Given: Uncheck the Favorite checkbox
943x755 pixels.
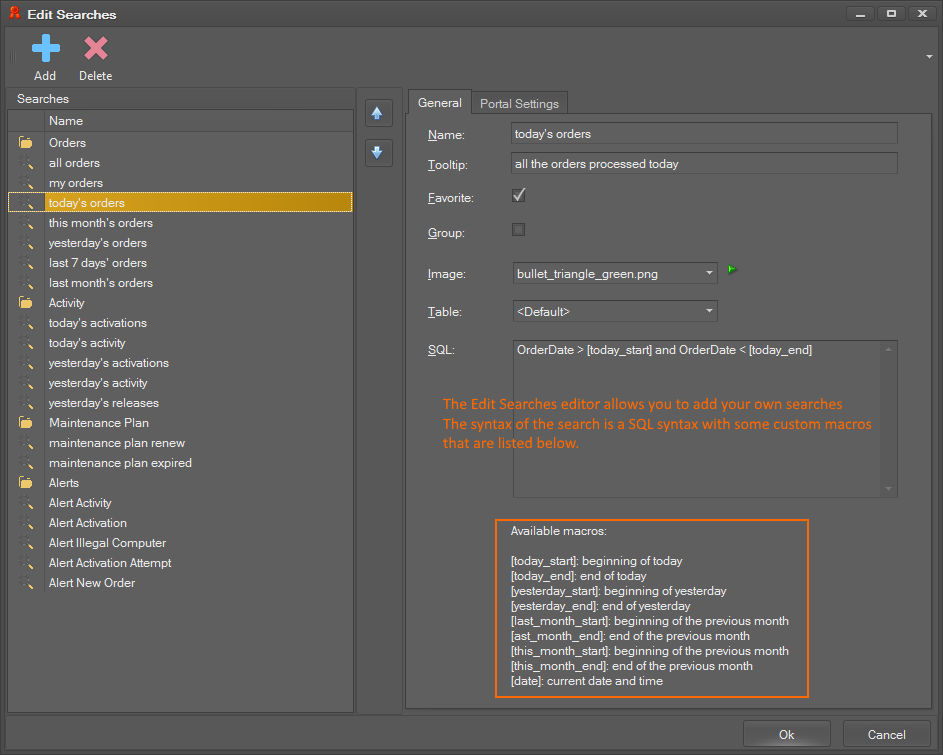Looking at the screenshot, I should tap(518, 196).
